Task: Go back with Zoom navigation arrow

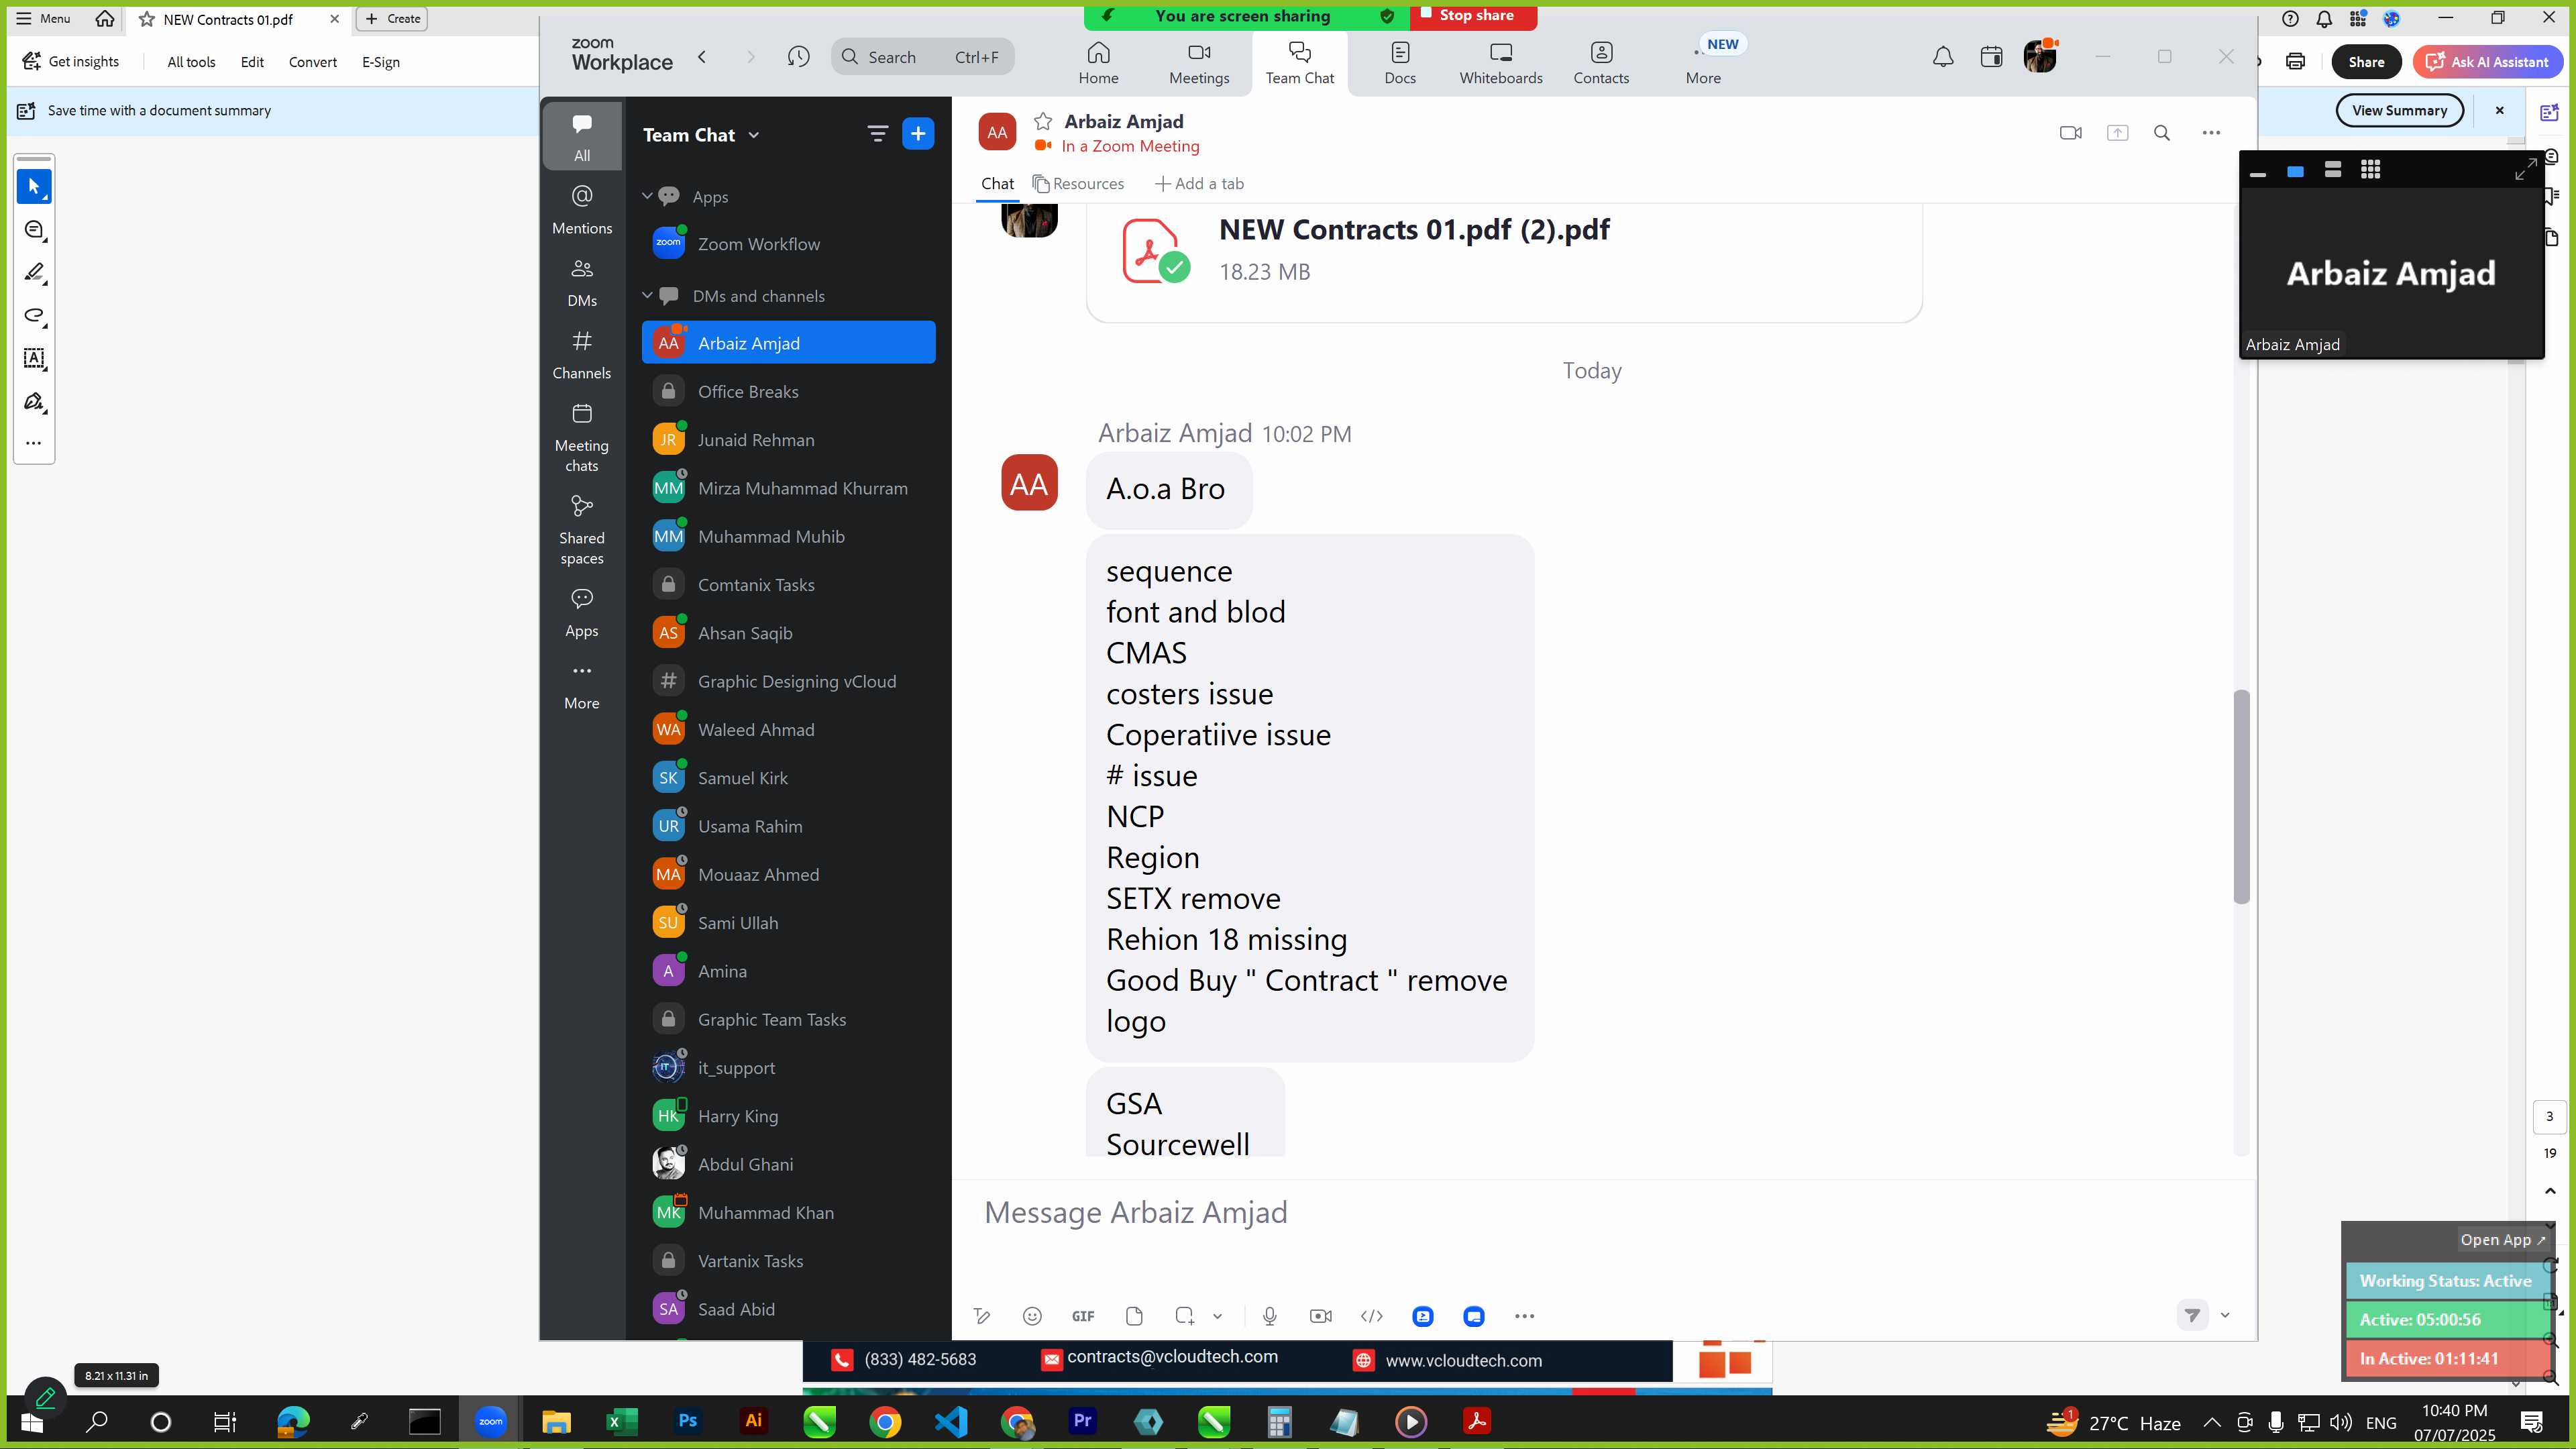Action: (702, 57)
